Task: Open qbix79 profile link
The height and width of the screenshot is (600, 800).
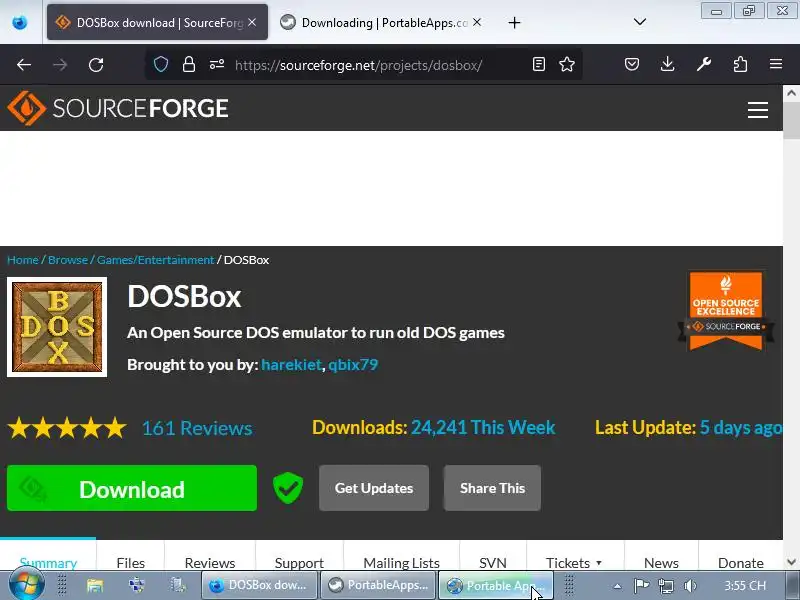Action: tap(353, 365)
